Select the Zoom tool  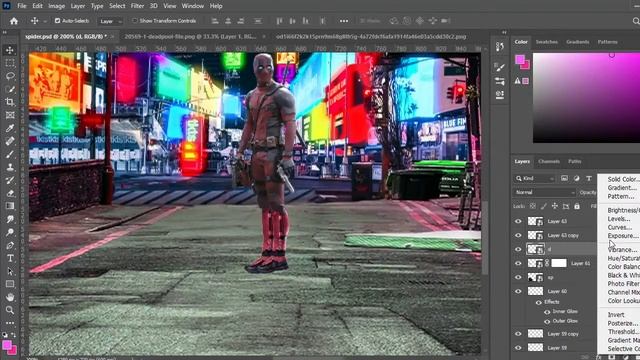10,310
